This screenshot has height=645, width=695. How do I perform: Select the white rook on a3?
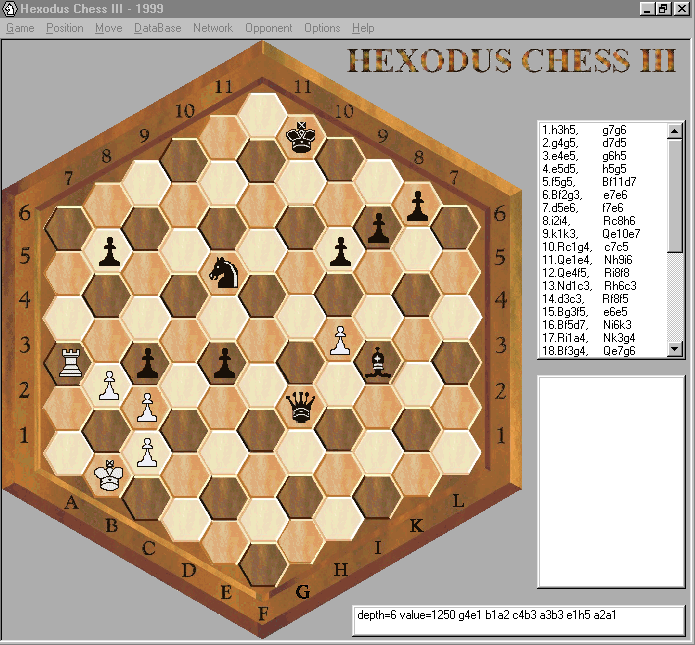70,363
